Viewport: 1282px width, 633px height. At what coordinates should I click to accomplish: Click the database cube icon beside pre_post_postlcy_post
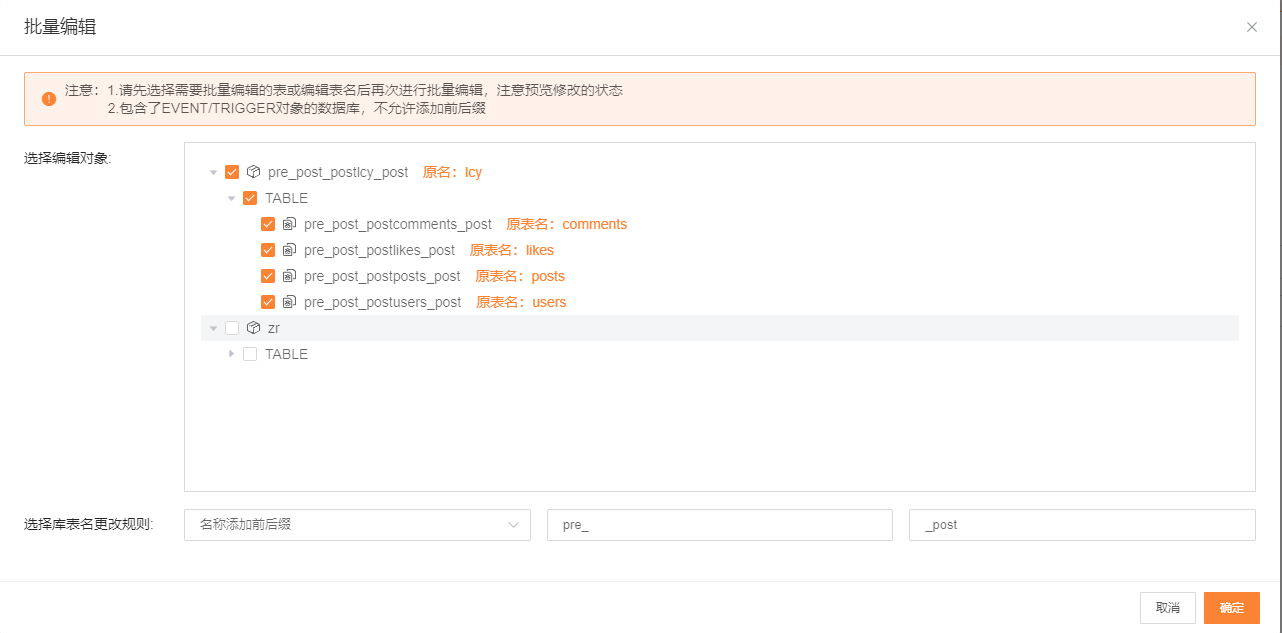(254, 172)
